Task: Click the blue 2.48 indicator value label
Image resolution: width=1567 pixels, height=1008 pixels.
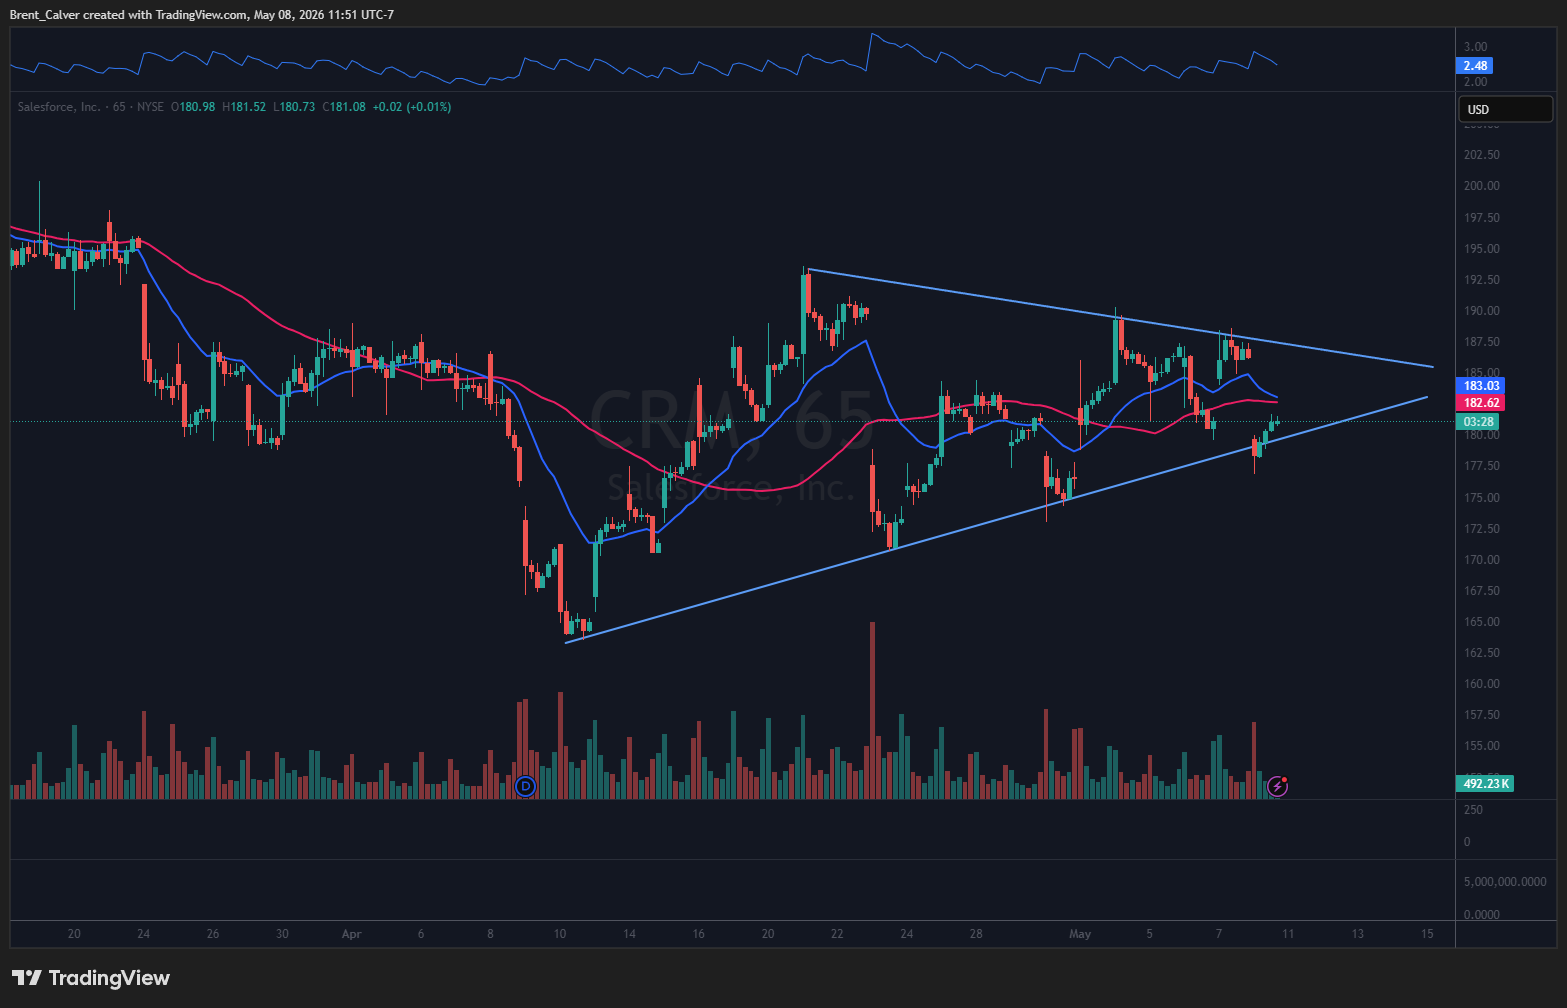Action: (x=1475, y=66)
